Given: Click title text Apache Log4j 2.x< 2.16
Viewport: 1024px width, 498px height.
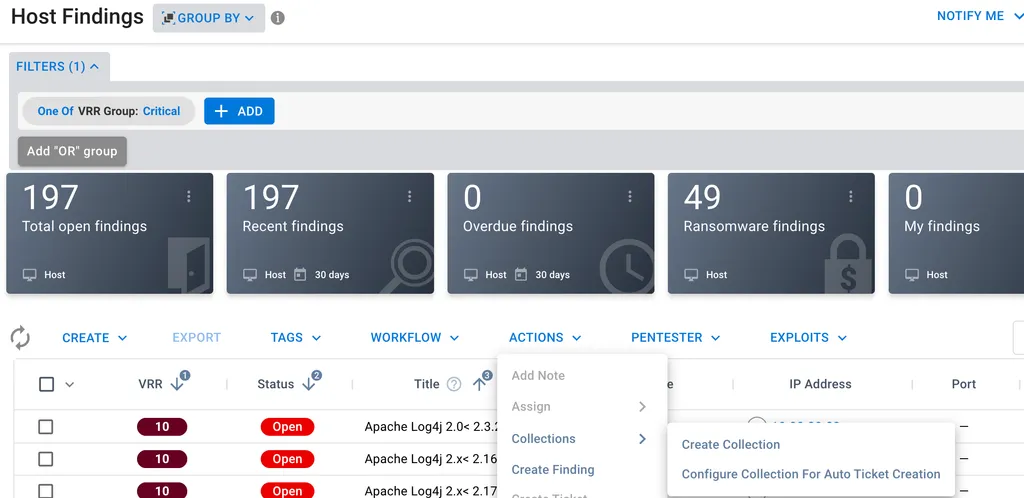Looking at the screenshot, I should (432, 459).
